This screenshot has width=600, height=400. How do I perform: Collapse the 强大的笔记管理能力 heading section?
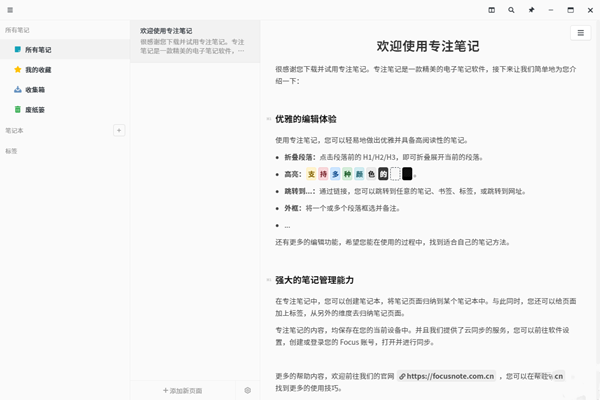click(267, 280)
